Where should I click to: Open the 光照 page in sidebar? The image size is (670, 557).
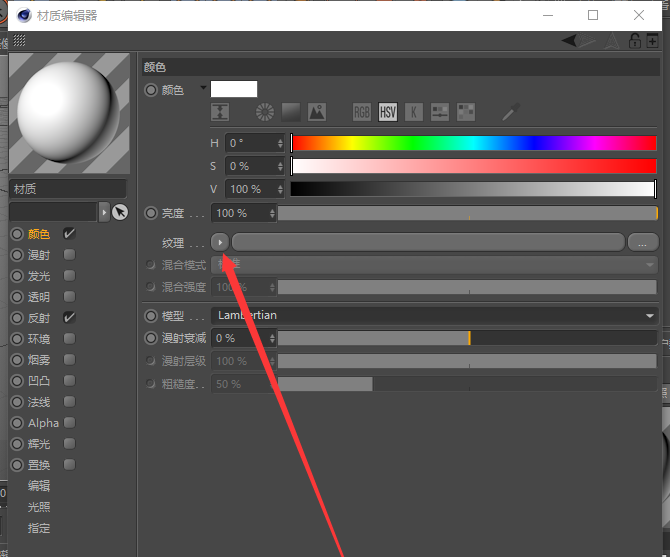click(39, 507)
